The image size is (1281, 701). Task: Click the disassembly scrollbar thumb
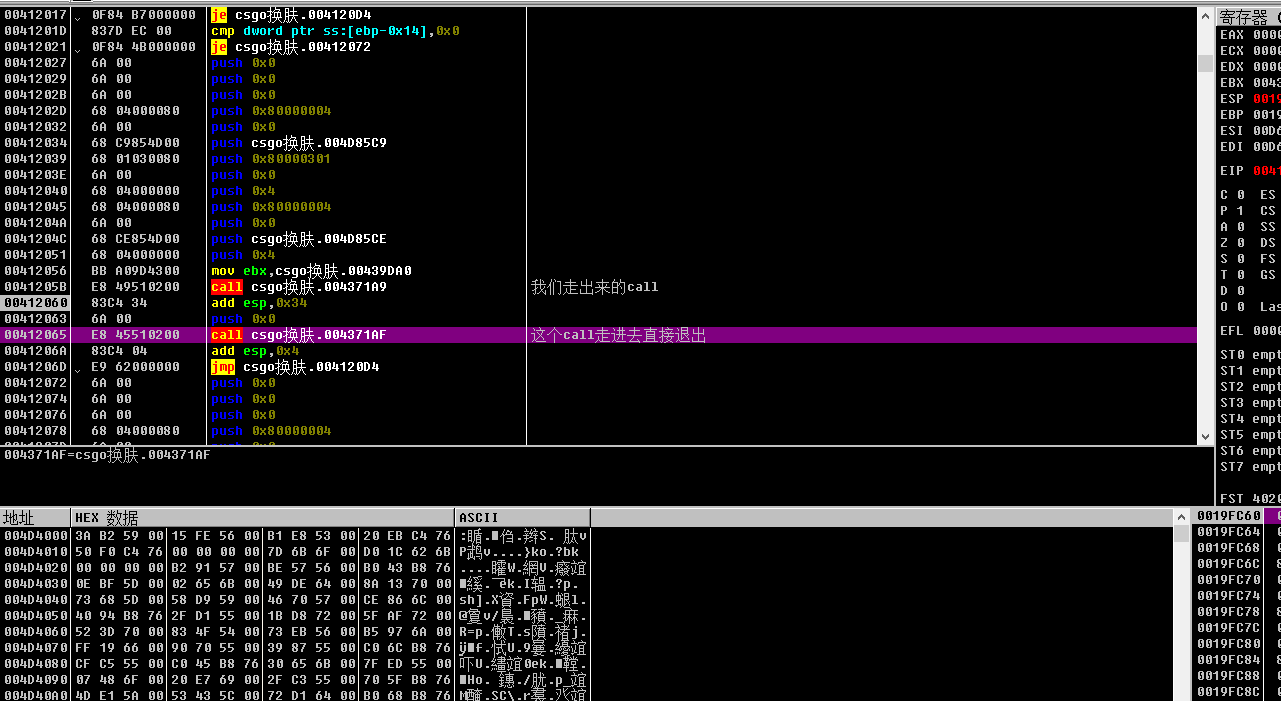point(1205,64)
